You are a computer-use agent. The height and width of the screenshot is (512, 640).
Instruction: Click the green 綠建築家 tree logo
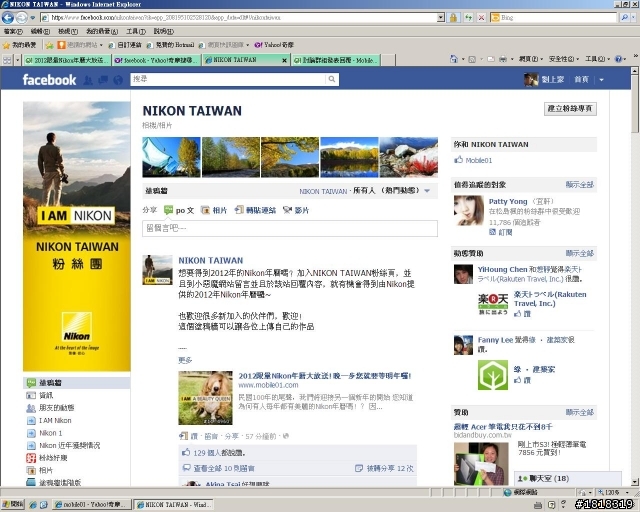493,375
